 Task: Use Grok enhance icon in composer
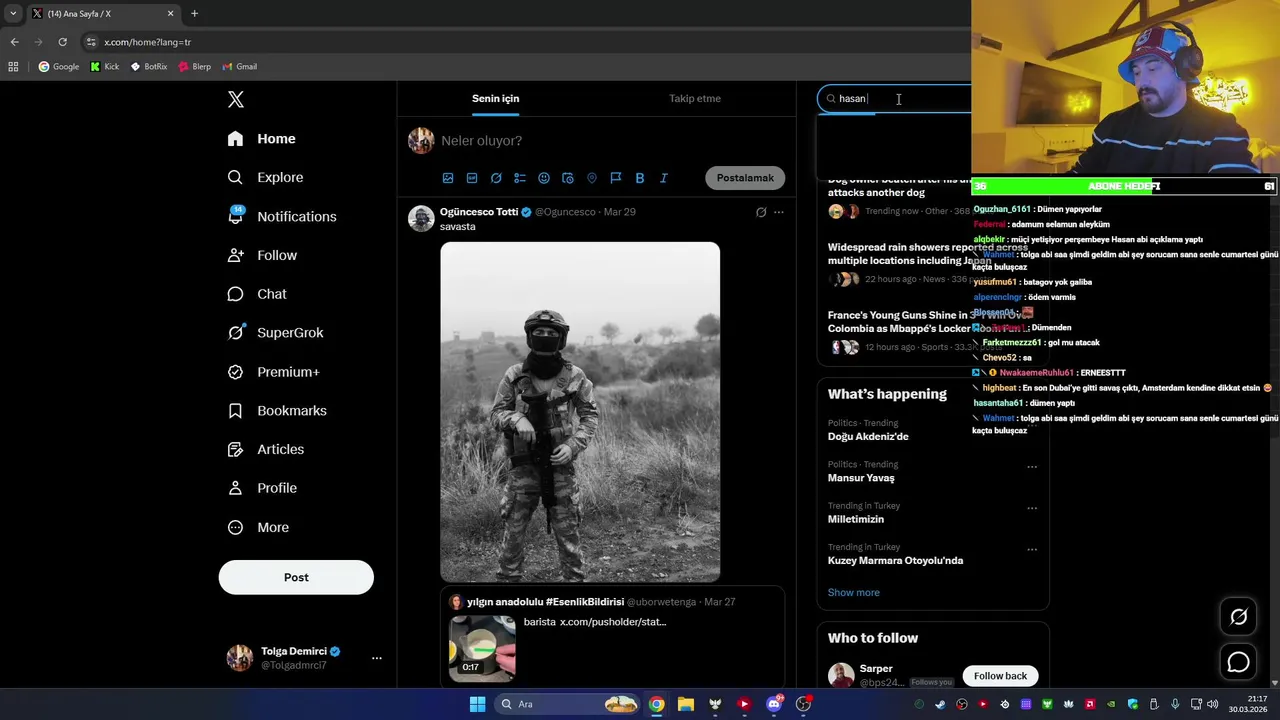(x=496, y=178)
